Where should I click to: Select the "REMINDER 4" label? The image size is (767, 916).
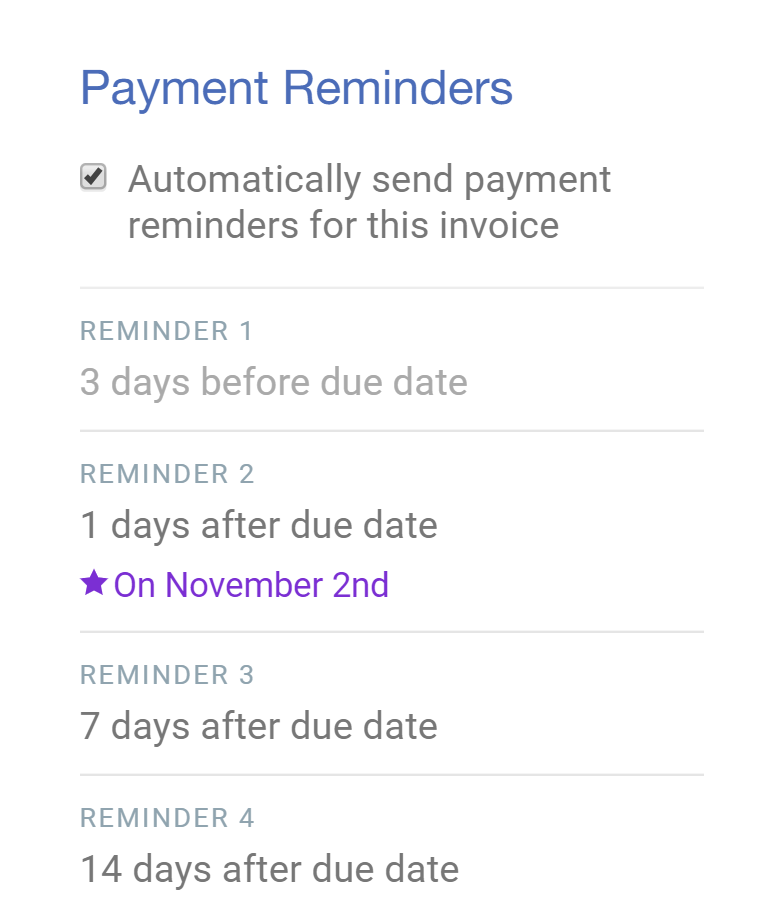pos(167,818)
